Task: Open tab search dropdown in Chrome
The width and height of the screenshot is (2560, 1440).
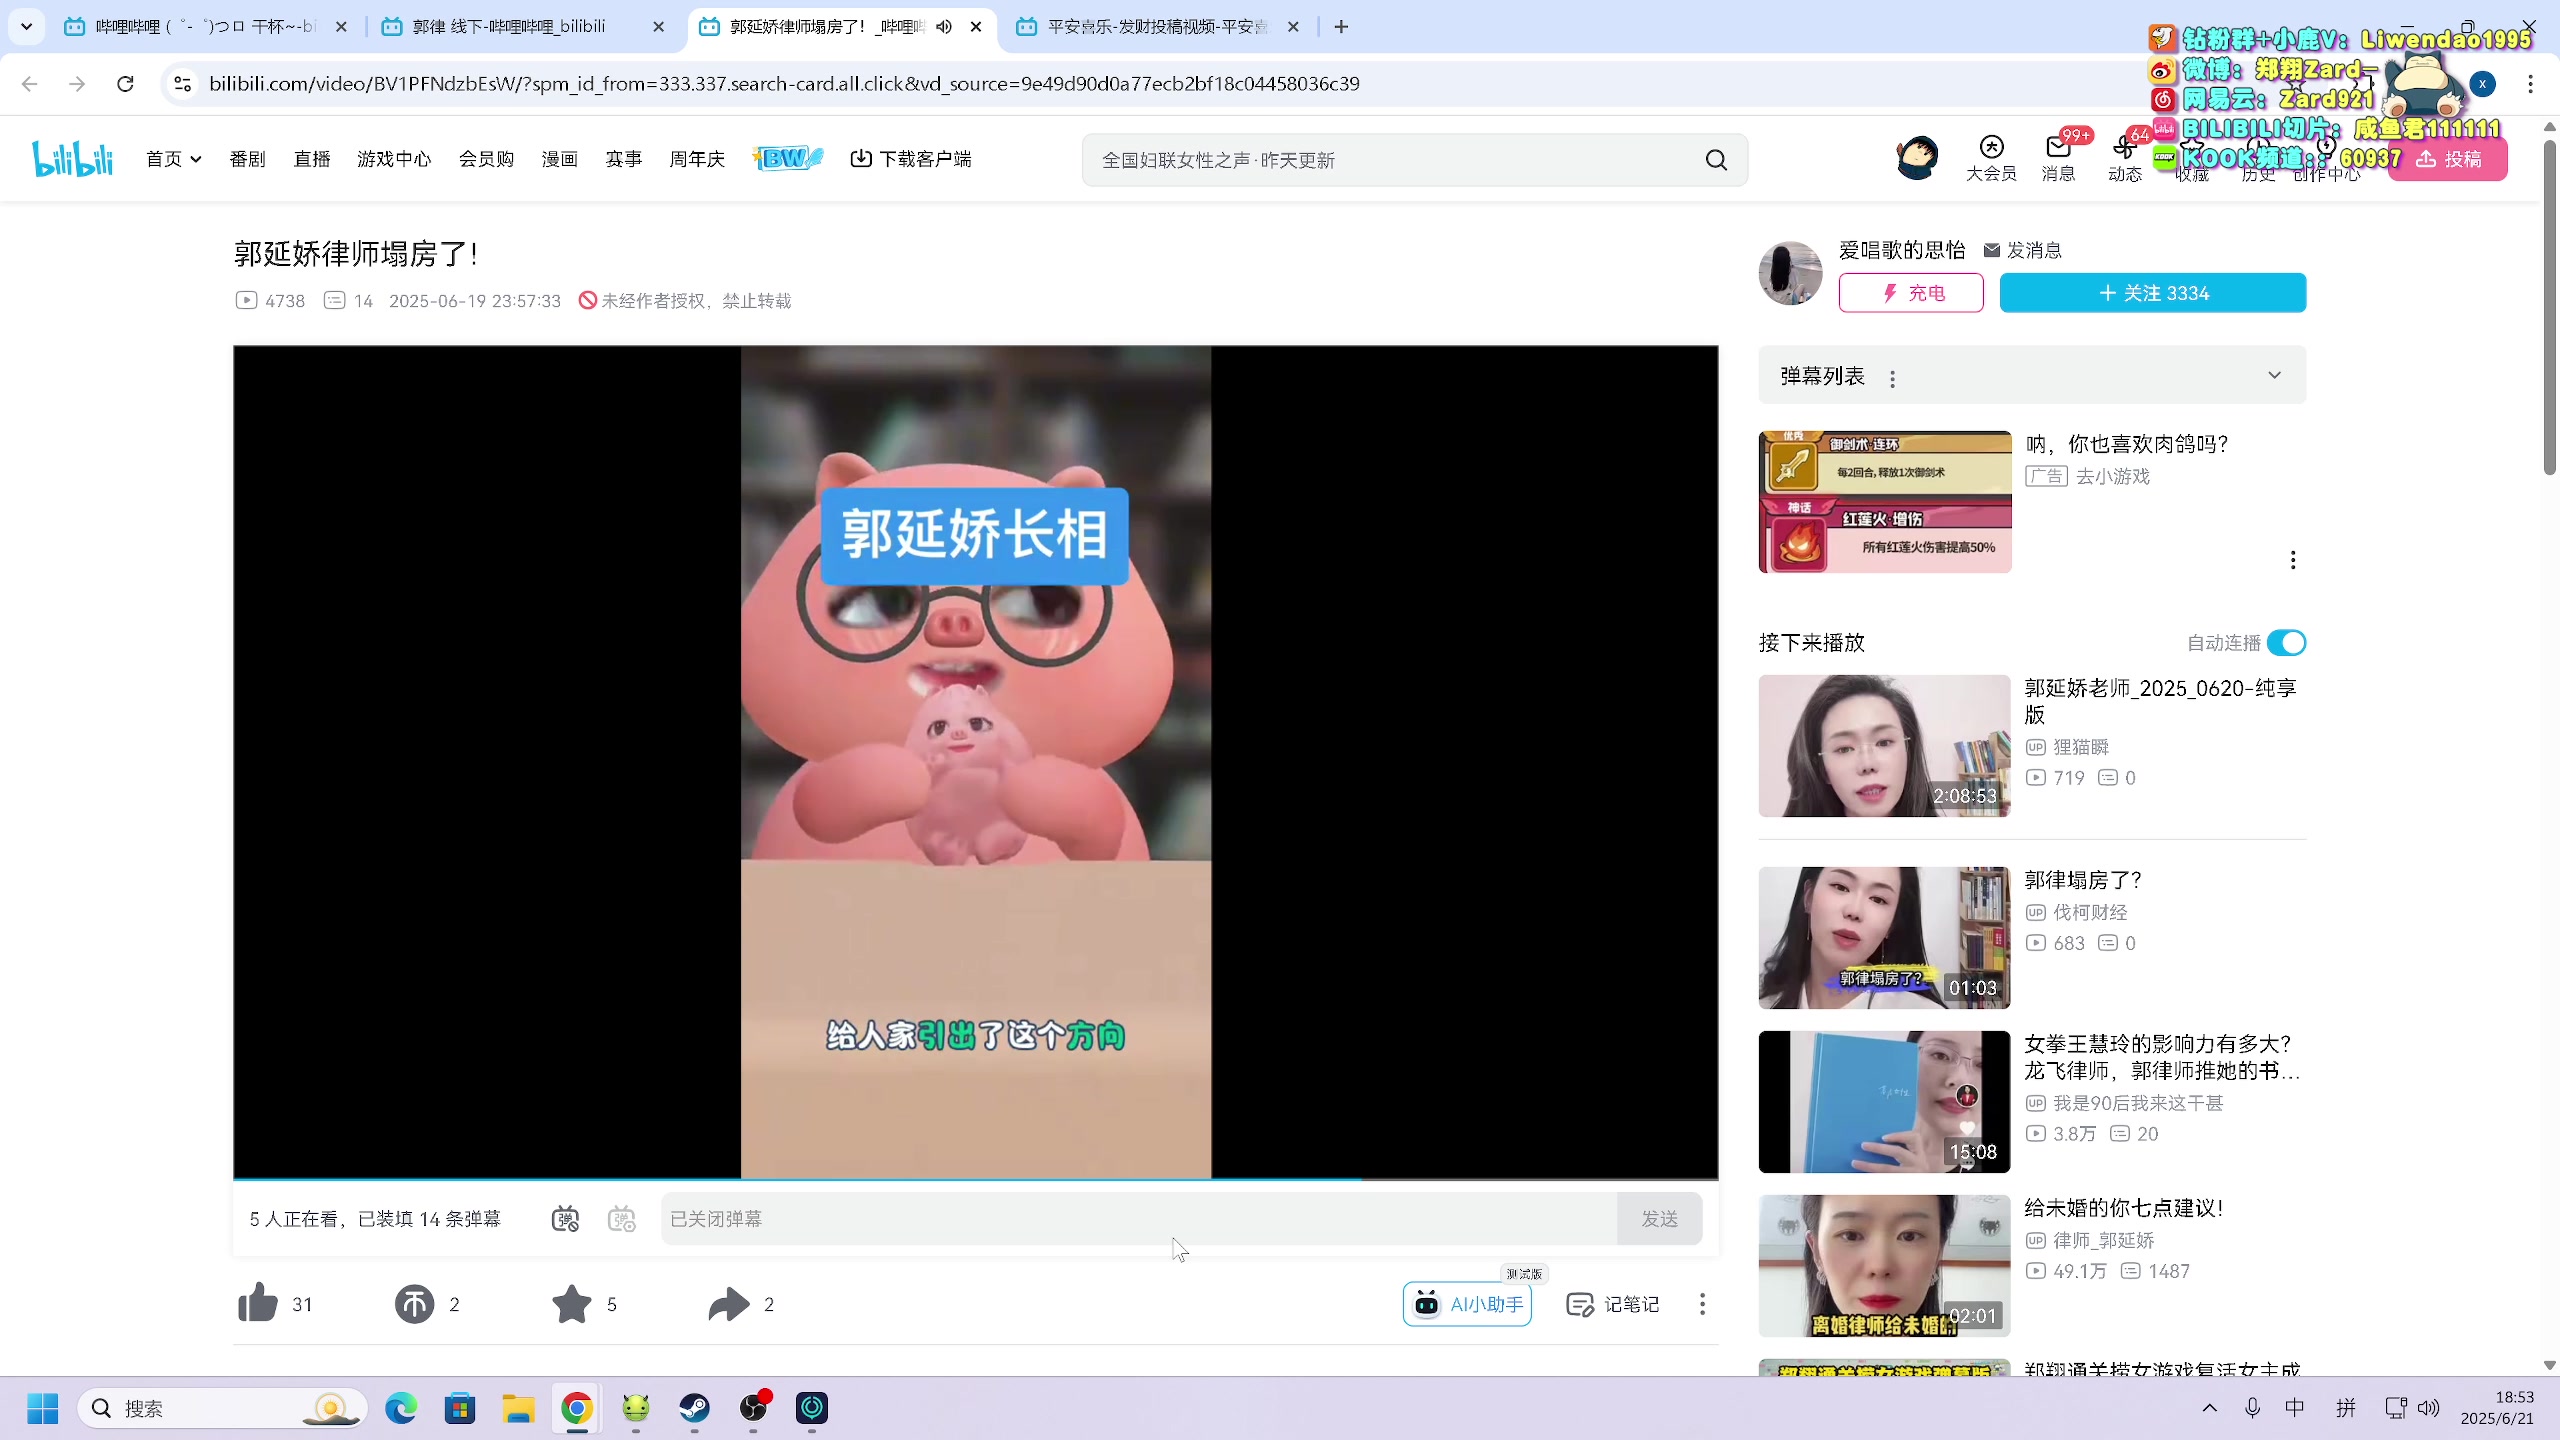Action: [x=27, y=27]
